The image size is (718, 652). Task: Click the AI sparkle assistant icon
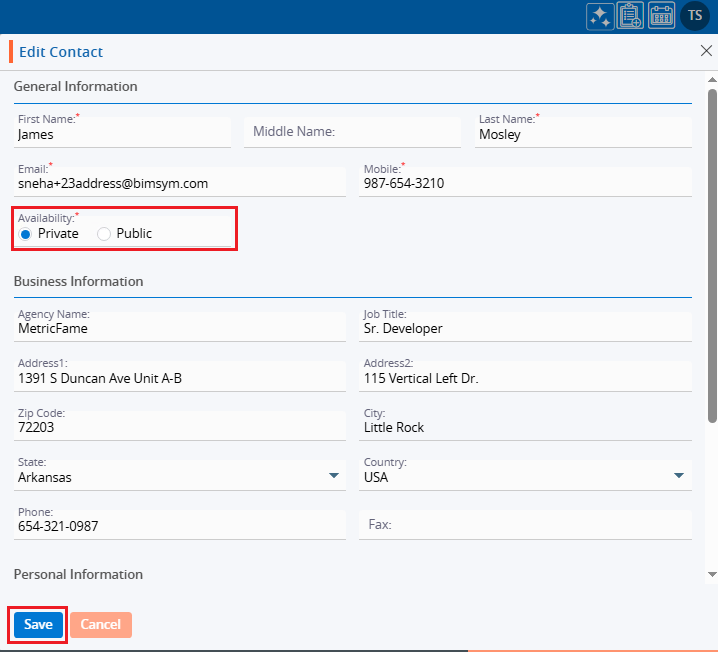(x=600, y=16)
